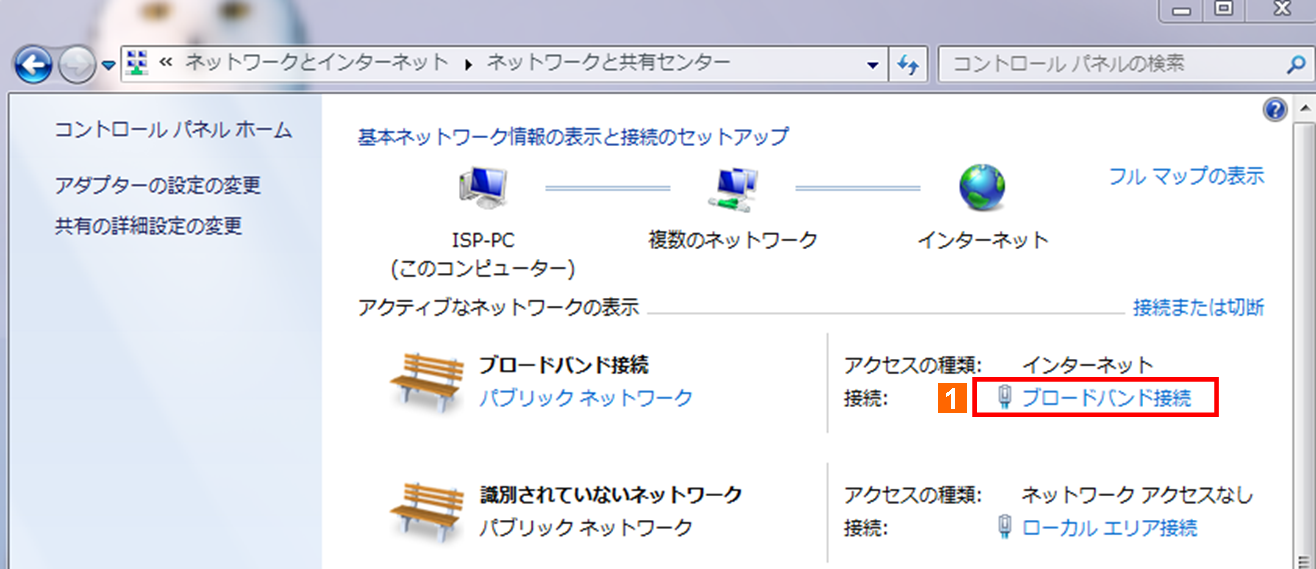This screenshot has width=1316, height=569.
Task: Click the plug icon beside ブロードバンド接続 link
Action: 1006,398
